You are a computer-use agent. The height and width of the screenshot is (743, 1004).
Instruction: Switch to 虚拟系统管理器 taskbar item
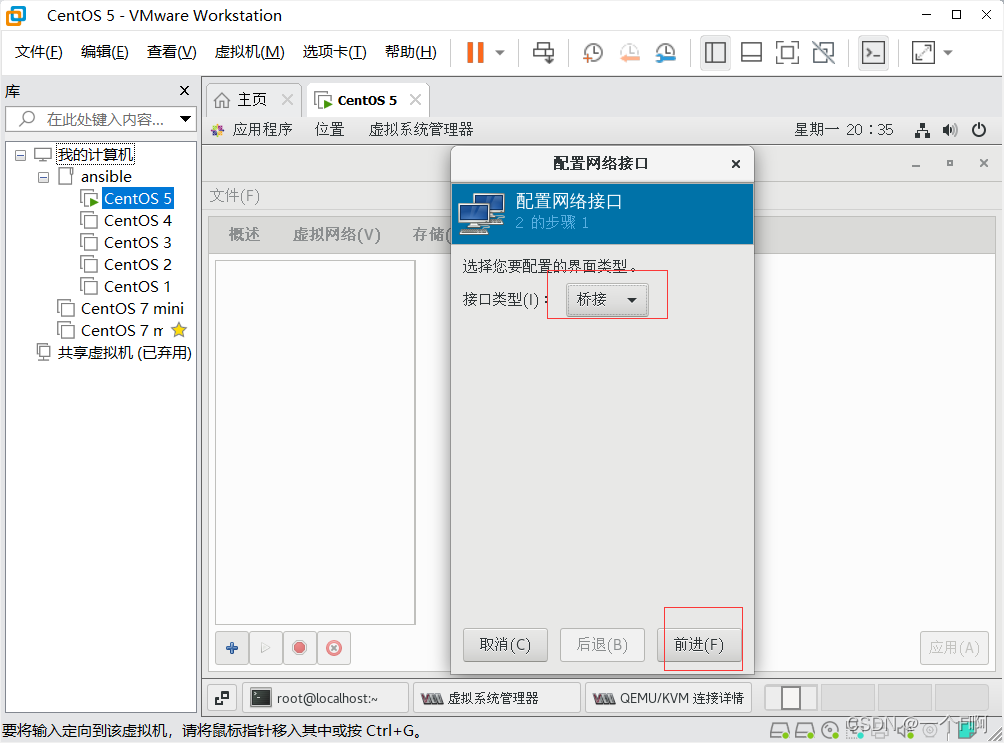[x=496, y=698]
